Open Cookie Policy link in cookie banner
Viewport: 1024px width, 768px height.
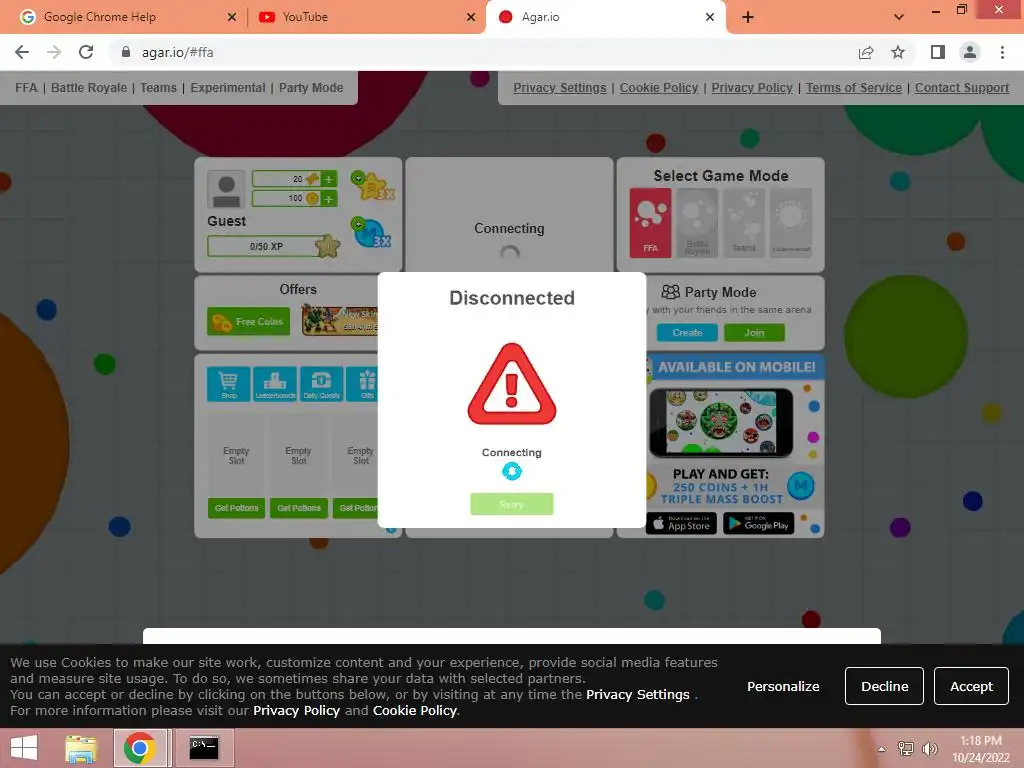[415, 711]
